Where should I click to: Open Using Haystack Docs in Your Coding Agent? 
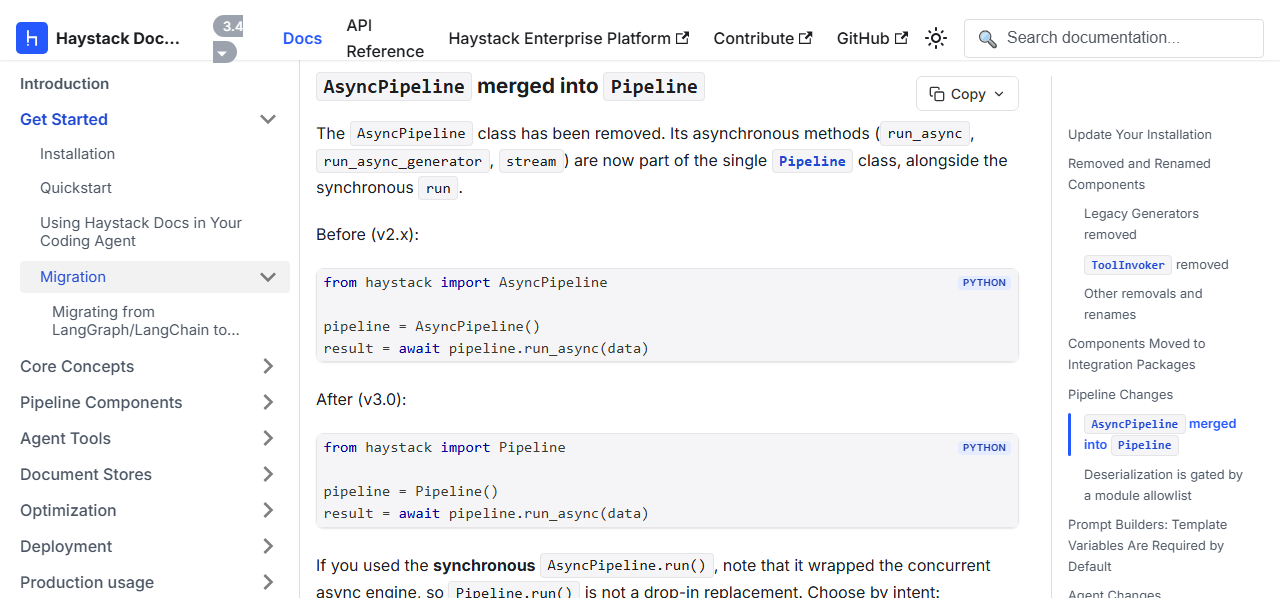coord(141,232)
